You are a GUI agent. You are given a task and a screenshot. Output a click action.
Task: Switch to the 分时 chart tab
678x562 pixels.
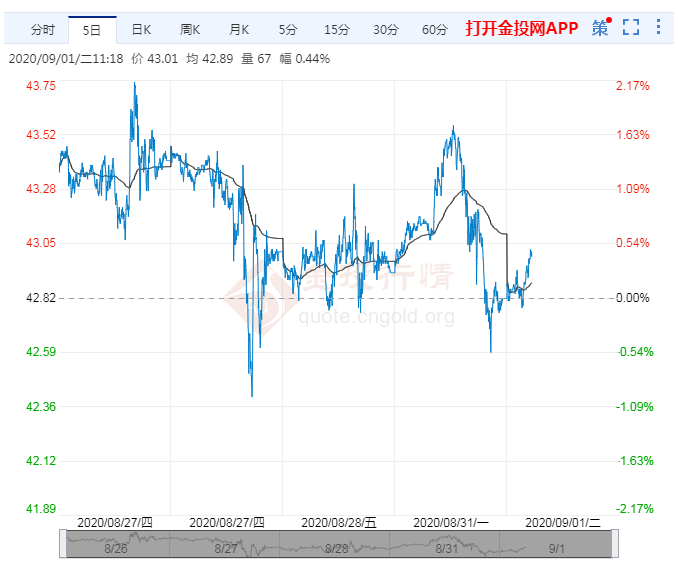coord(43,30)
